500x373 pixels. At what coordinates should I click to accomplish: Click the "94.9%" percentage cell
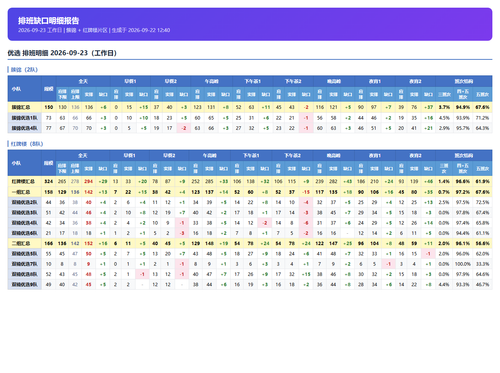(463, 107)
